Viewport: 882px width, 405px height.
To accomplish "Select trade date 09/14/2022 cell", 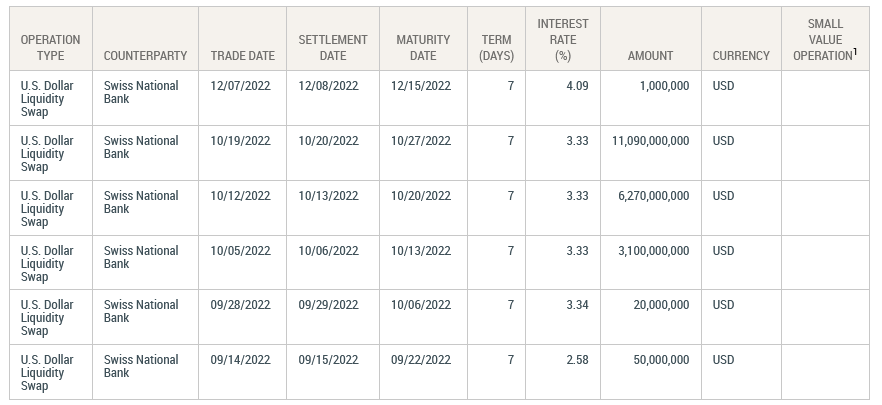I will coord(242,372).
